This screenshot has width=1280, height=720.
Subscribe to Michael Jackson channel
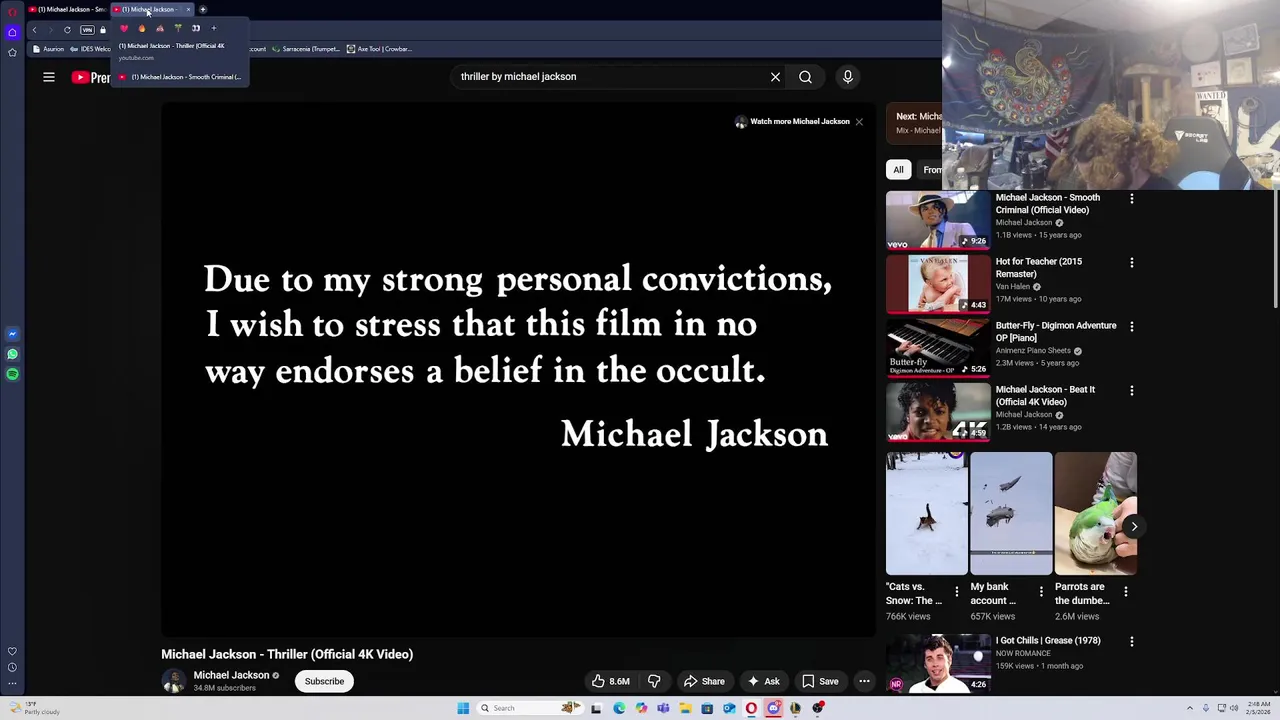324,681
